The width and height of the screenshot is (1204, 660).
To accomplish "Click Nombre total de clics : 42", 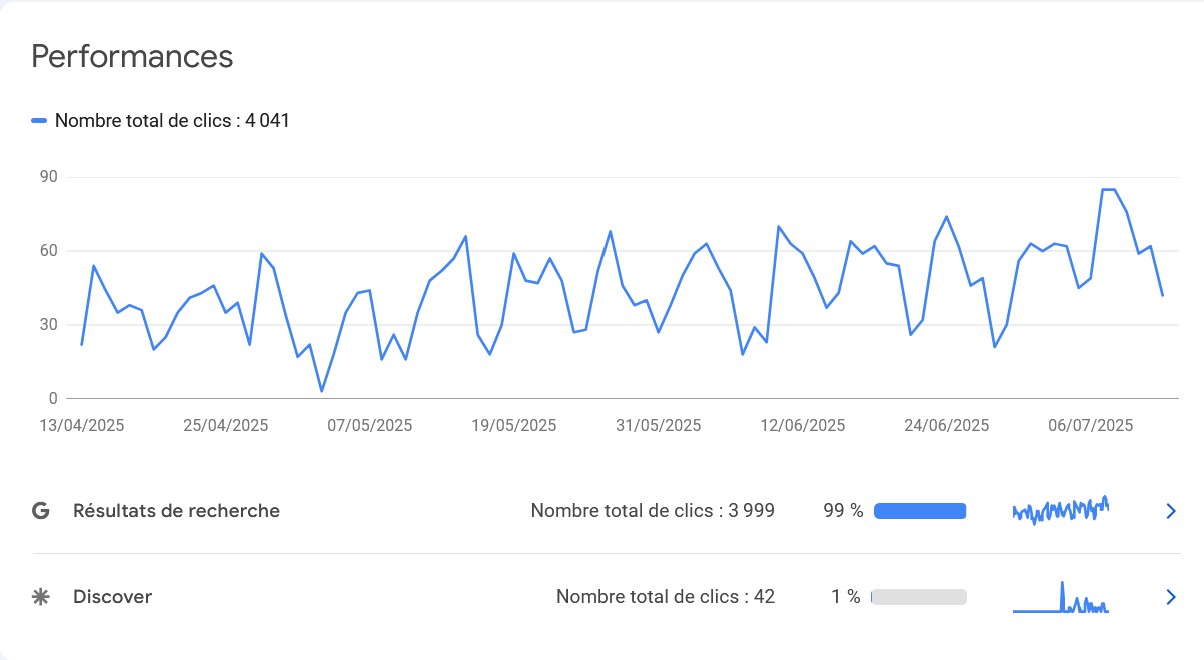I will [x=665, y=597].
